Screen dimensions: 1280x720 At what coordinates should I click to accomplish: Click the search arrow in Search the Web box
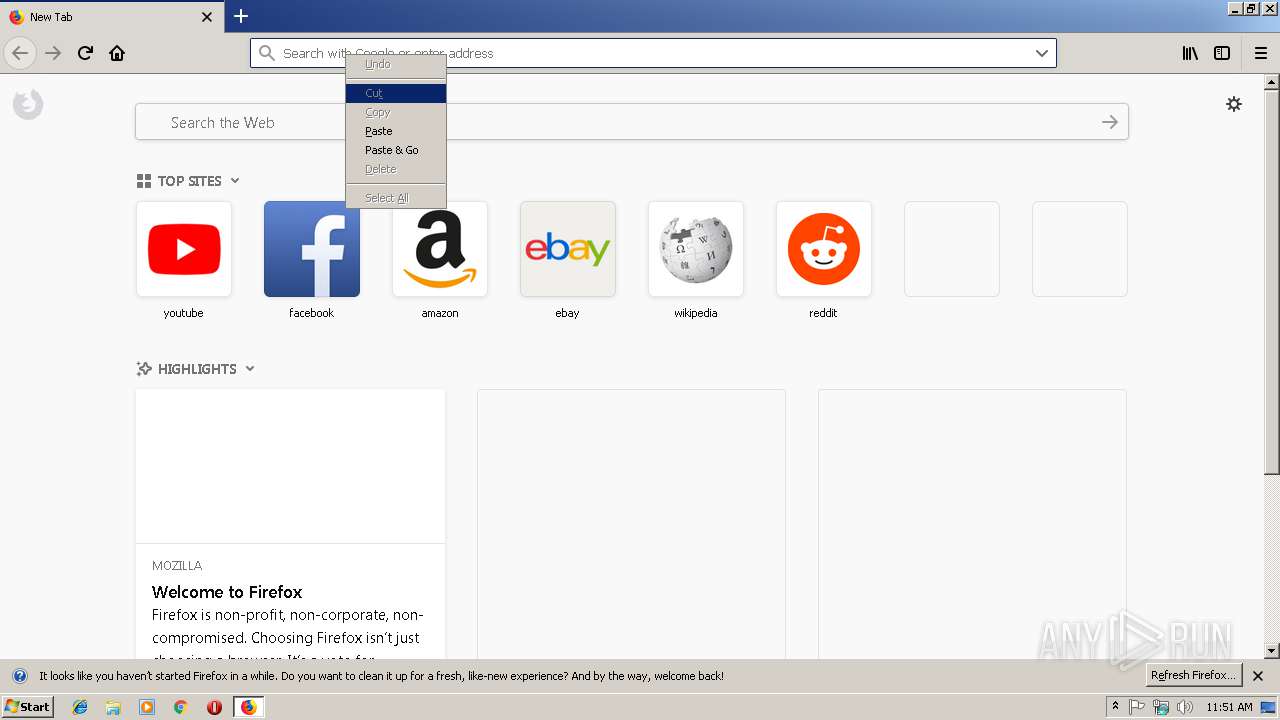pyautogui.click(x=1109, y=122)
